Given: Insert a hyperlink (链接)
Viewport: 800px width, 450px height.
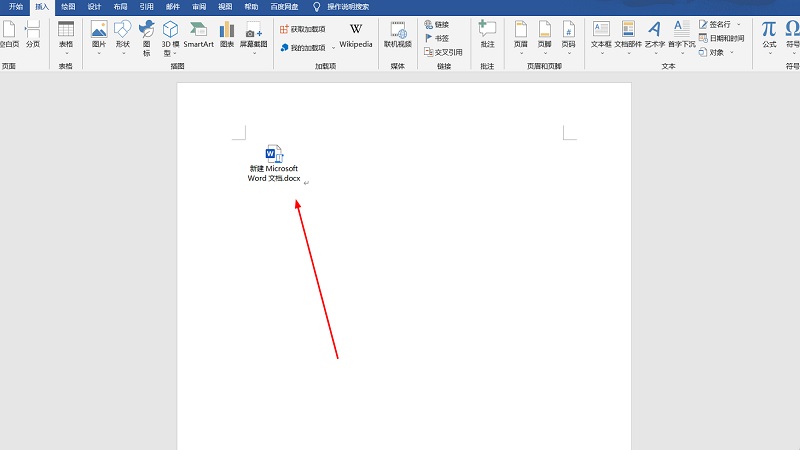Looking at the screenshot, I should pos(437,24).
